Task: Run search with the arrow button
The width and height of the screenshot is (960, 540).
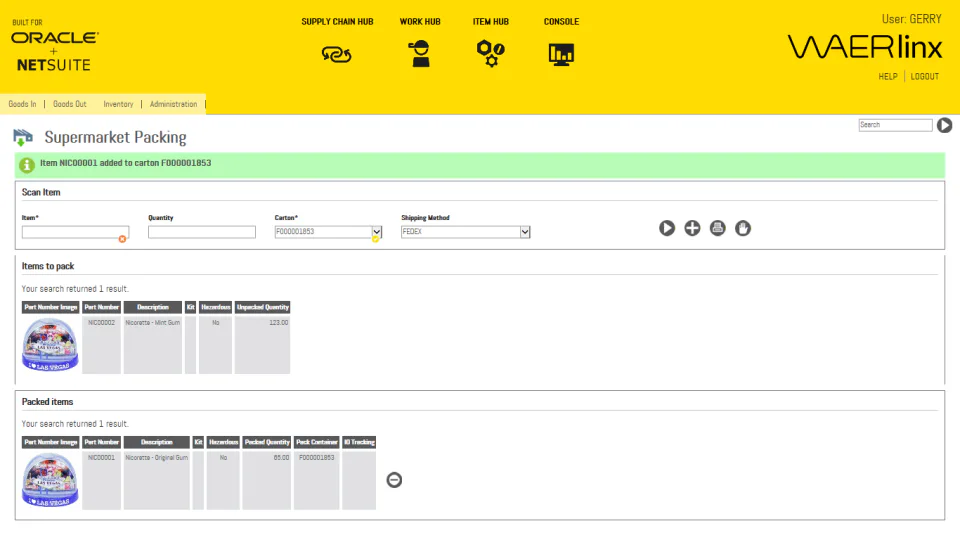Action: pos(944,125)
